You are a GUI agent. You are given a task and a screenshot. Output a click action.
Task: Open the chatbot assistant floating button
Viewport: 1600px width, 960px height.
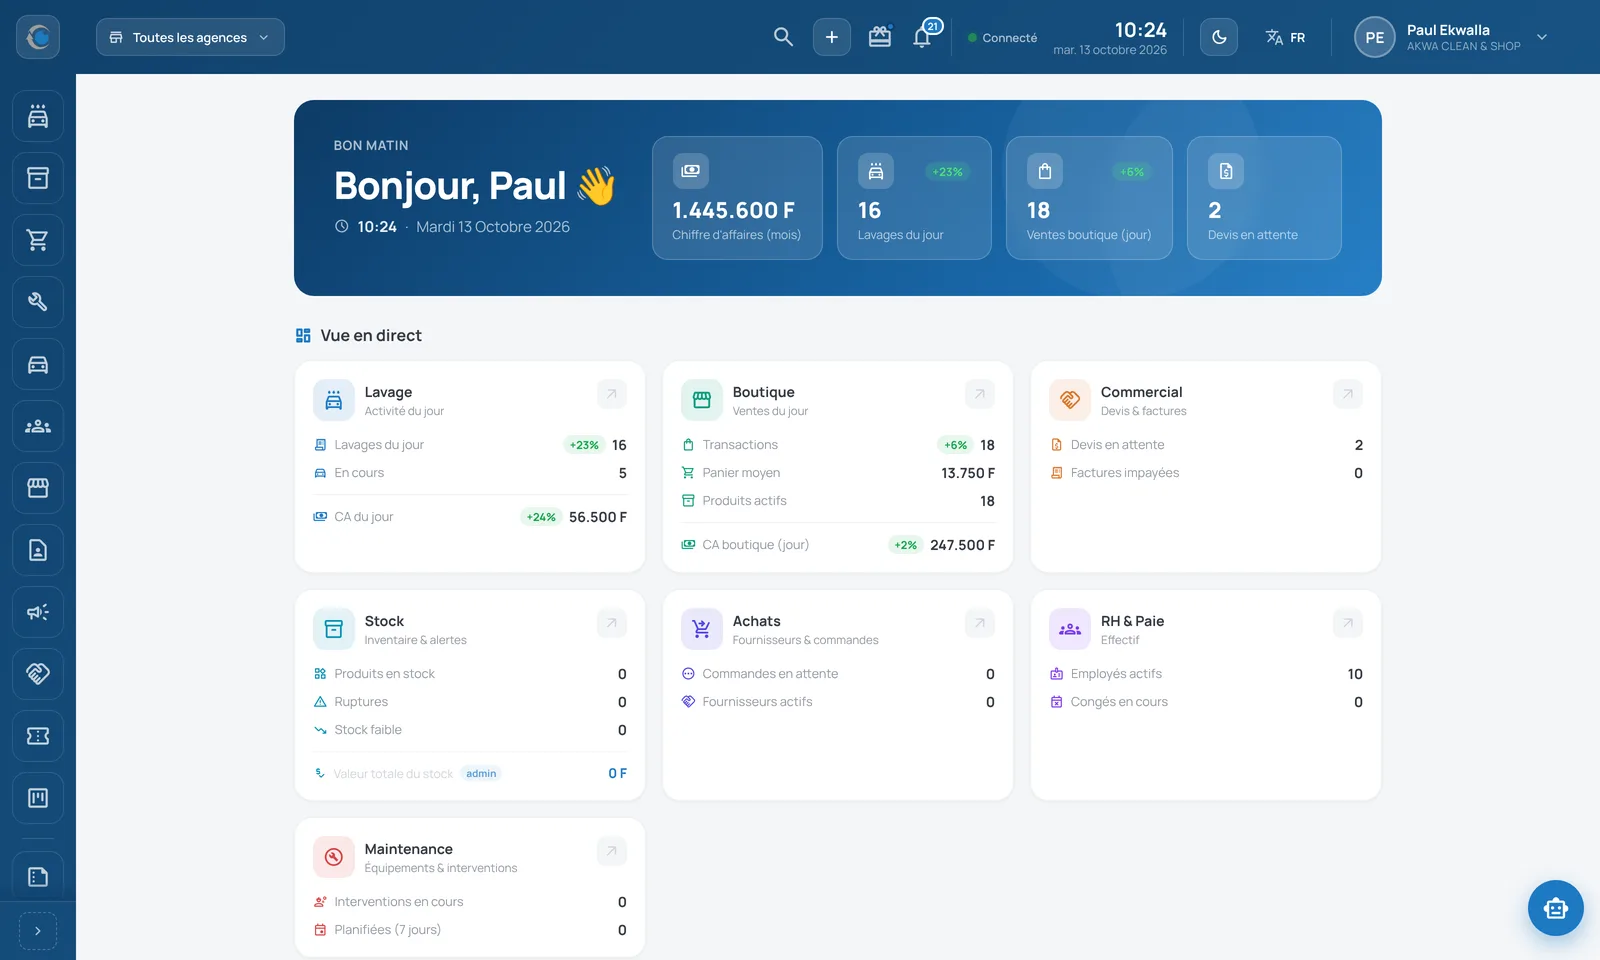pos(1555,908)
